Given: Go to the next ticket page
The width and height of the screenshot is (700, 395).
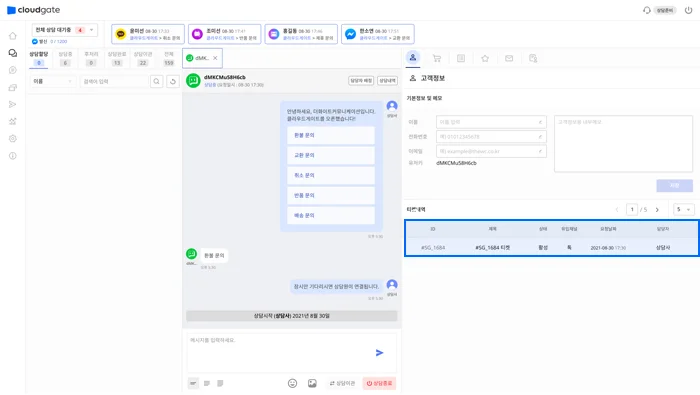Looking at the screenshot, I should pos(657,209).
